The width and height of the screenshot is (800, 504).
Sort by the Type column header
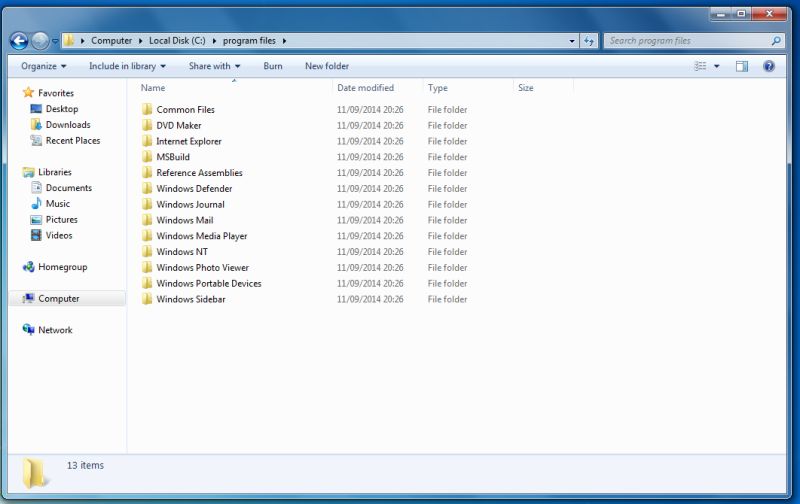pos(437,88)
